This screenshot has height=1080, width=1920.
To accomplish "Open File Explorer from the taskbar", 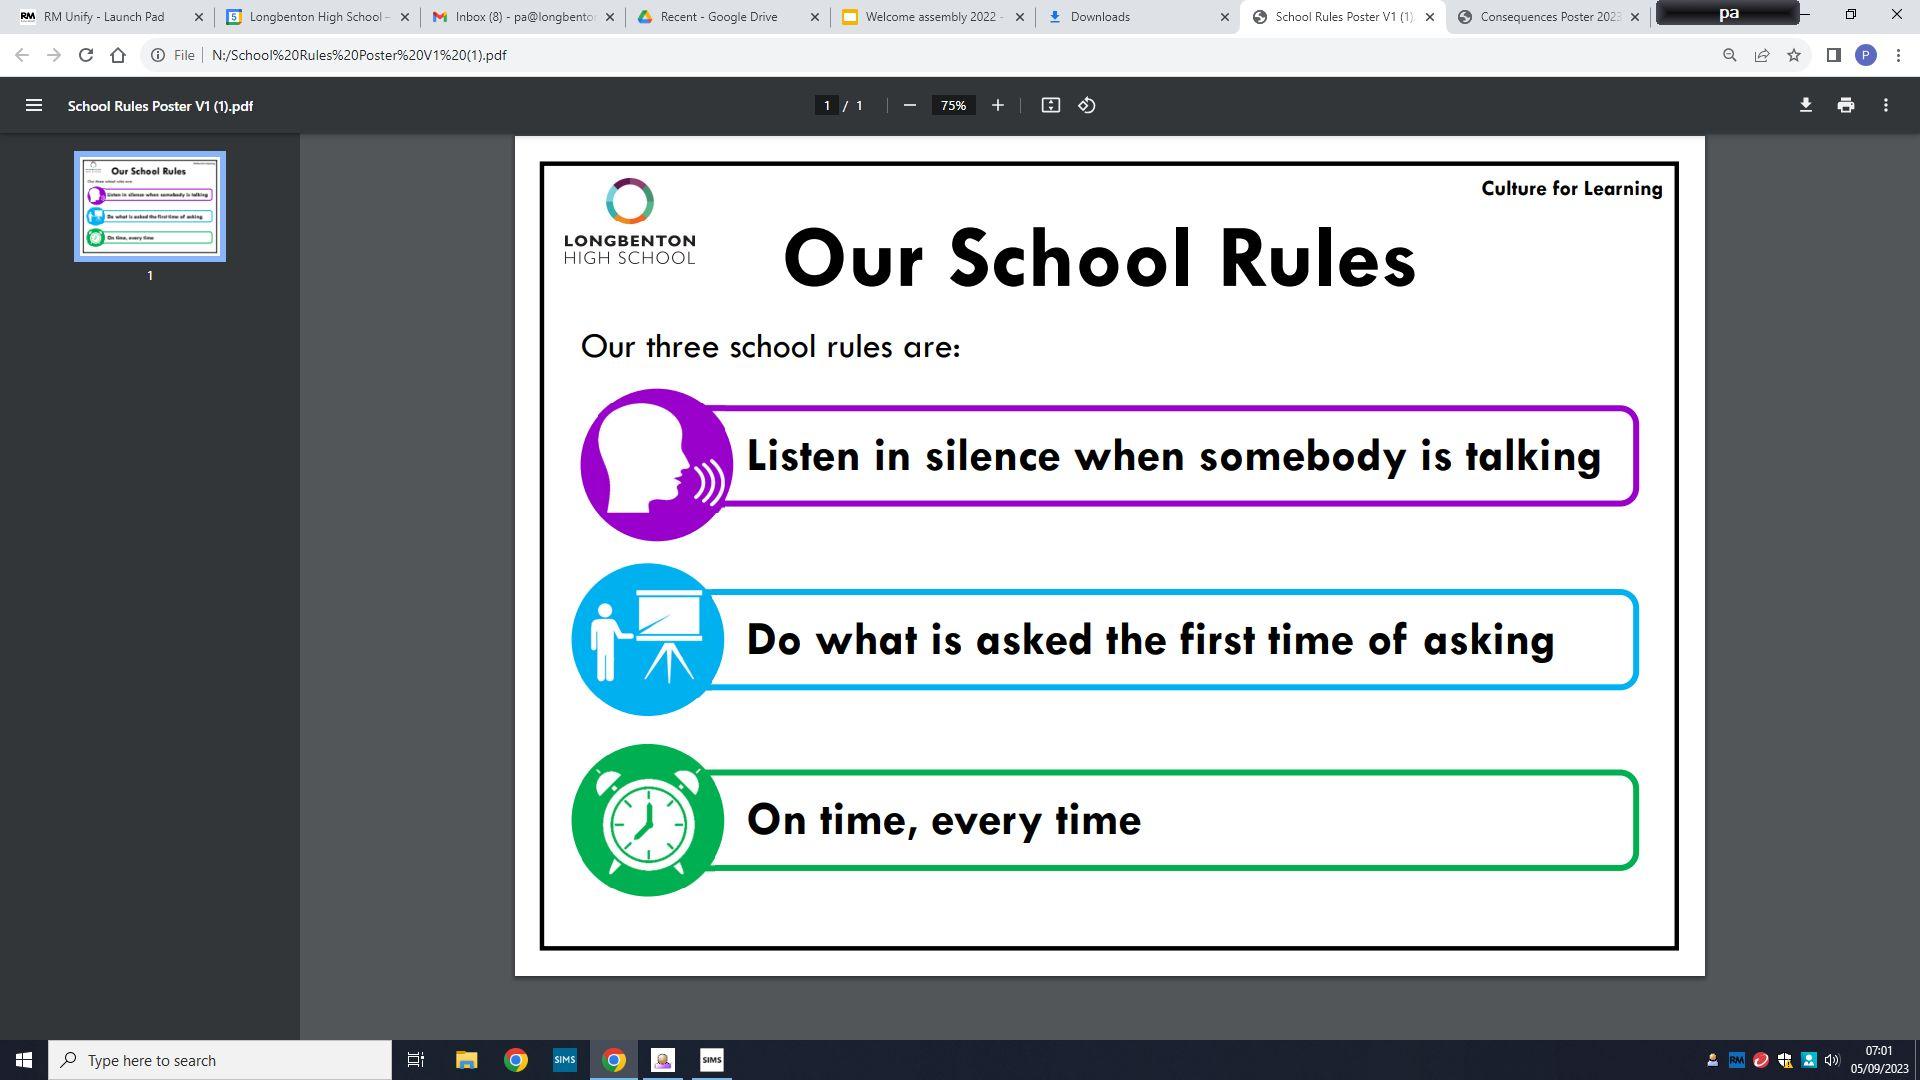I will coord(466,1060).
